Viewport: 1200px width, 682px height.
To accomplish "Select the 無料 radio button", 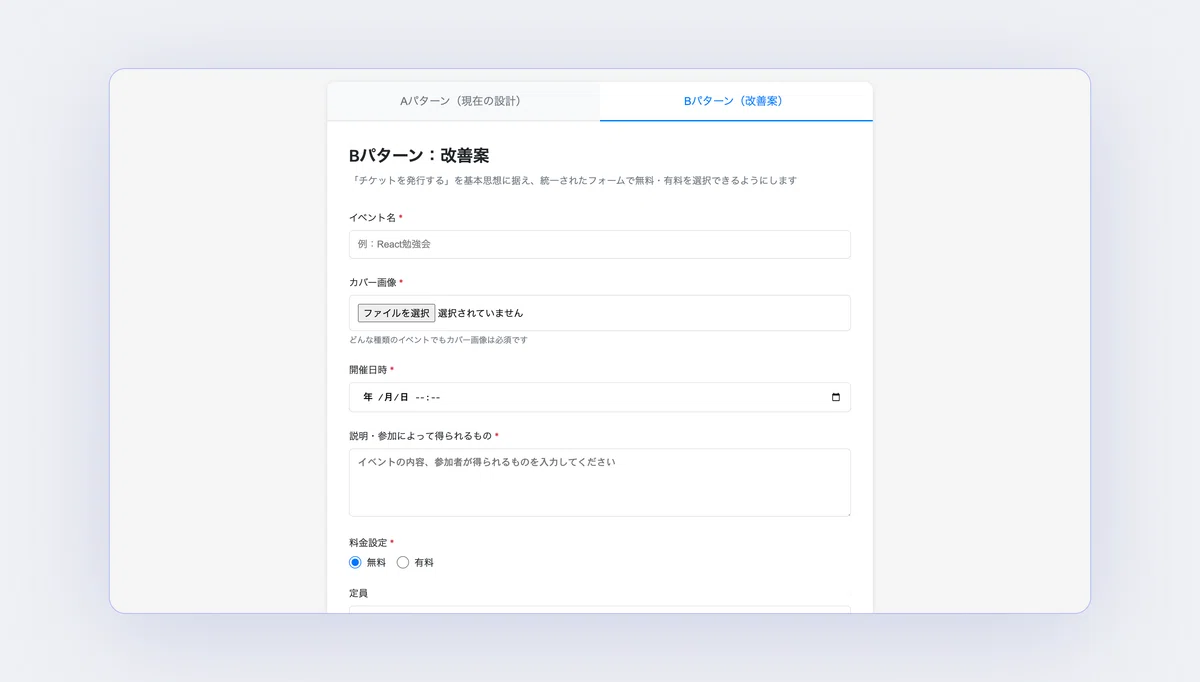I will (355, 562).
